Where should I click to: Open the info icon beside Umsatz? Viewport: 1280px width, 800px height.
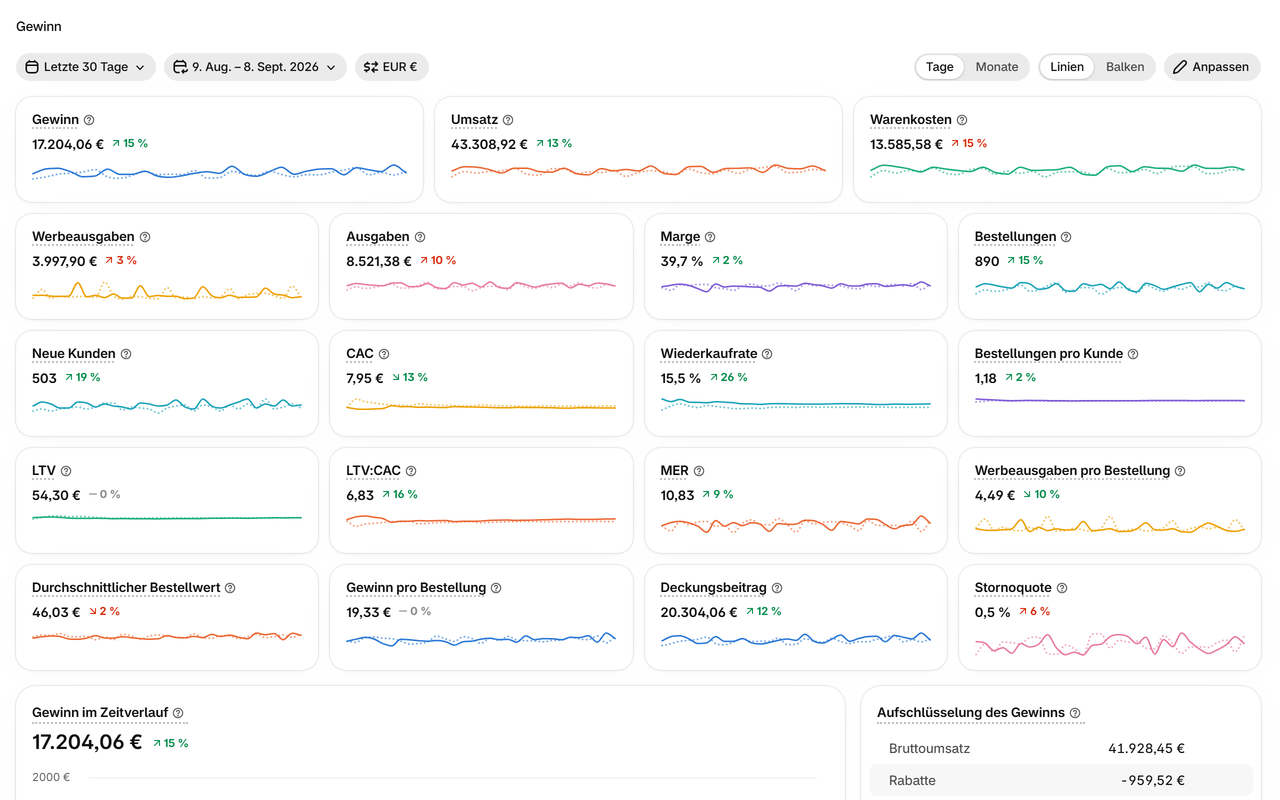(x=508, y=120)
